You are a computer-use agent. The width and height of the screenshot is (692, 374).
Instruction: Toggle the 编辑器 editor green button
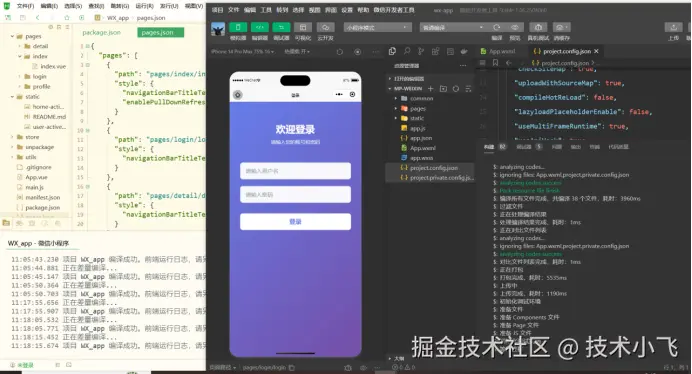click(260, 27)
